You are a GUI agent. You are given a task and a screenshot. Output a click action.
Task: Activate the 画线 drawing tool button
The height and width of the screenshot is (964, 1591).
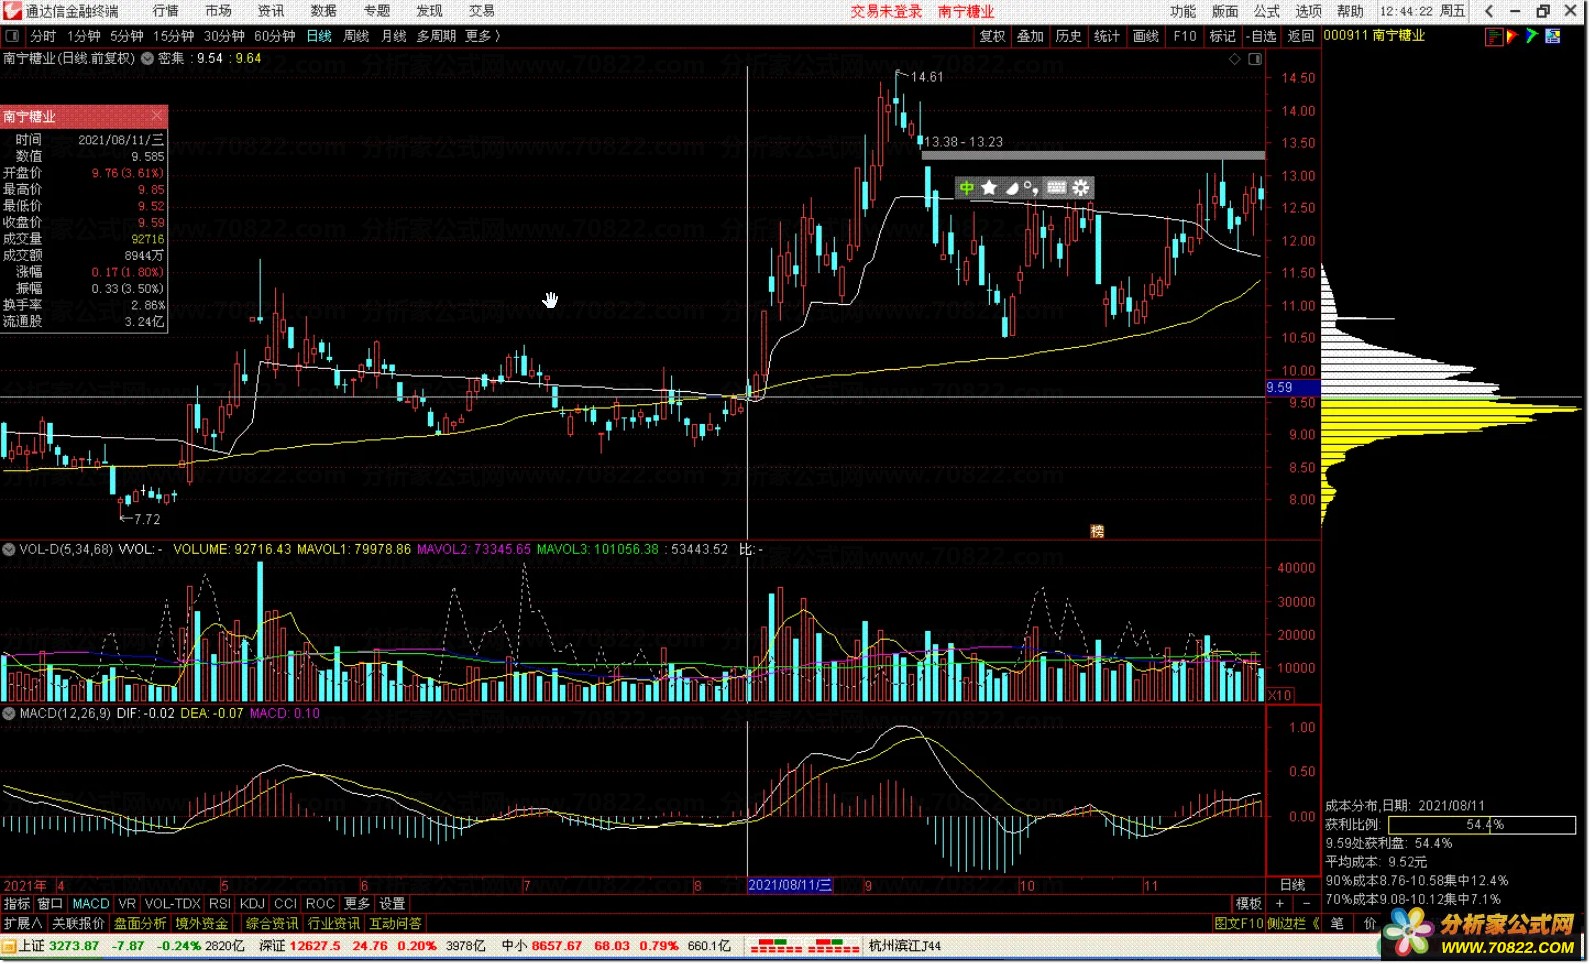1146,36
